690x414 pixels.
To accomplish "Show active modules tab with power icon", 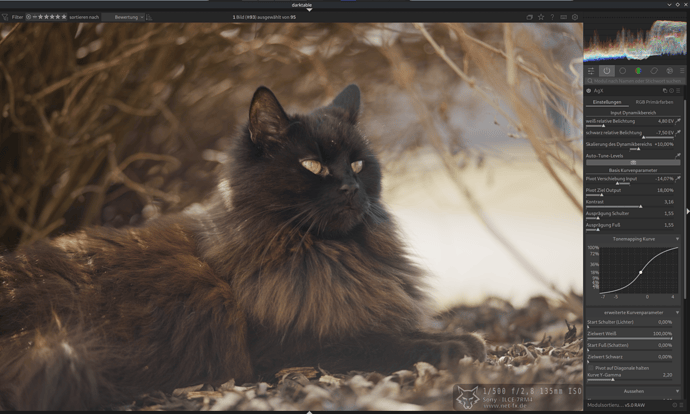I will tap(606, 71).
